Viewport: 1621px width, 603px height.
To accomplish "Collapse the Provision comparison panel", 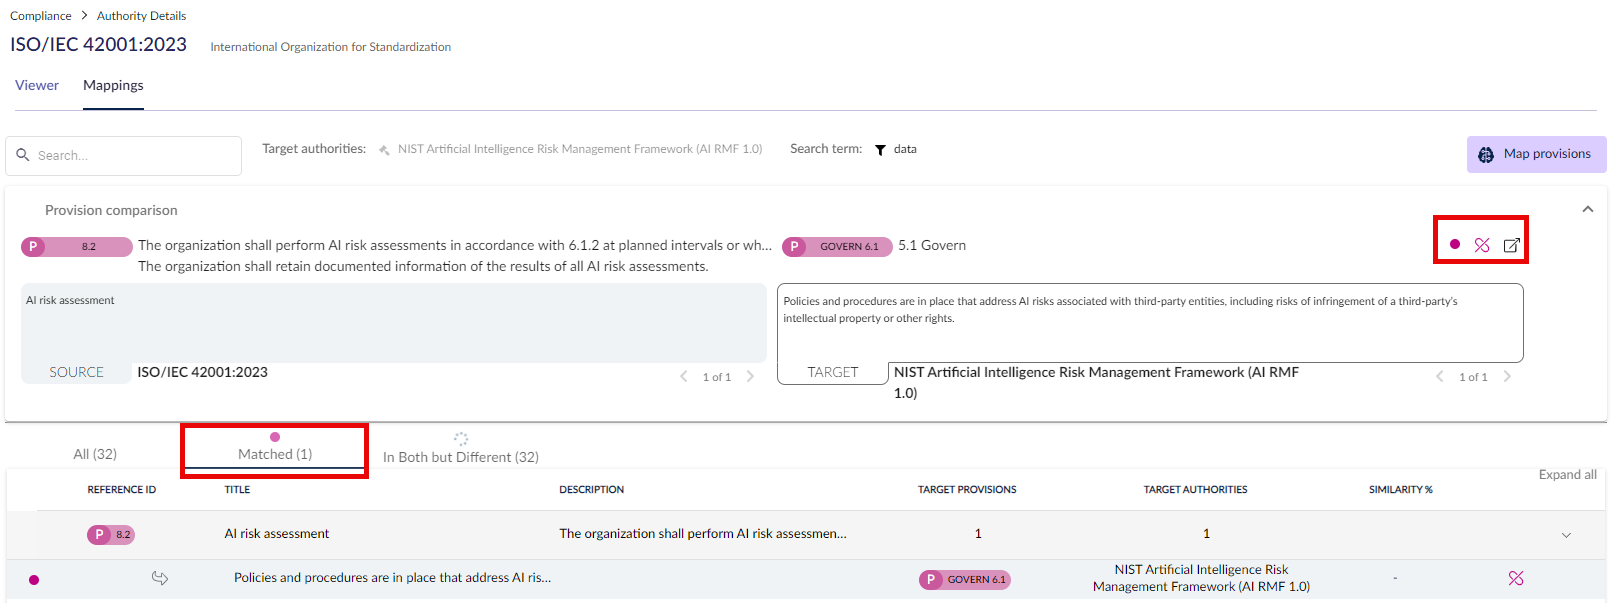I will pos(1587,209).
